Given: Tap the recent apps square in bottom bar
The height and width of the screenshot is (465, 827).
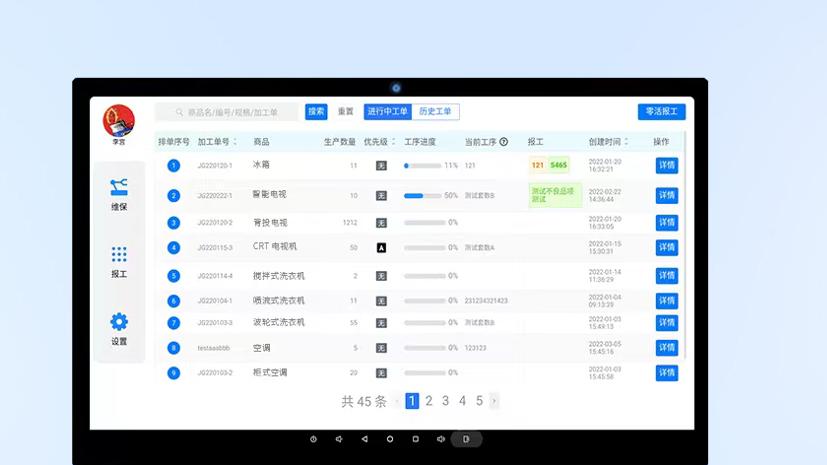Looking at the screenshot, I should click(416, 439).
